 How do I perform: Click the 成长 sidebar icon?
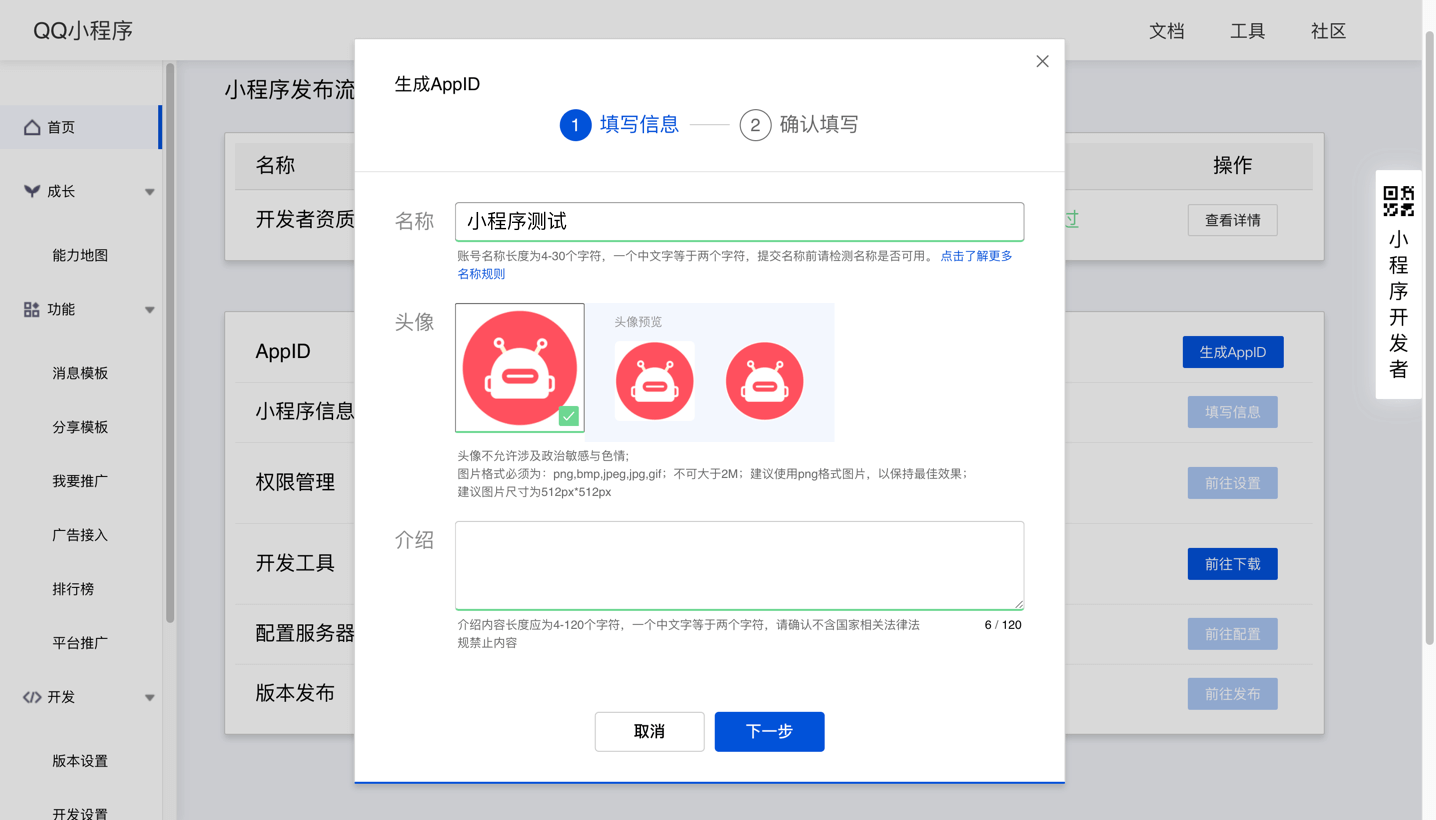pos(31,191)
